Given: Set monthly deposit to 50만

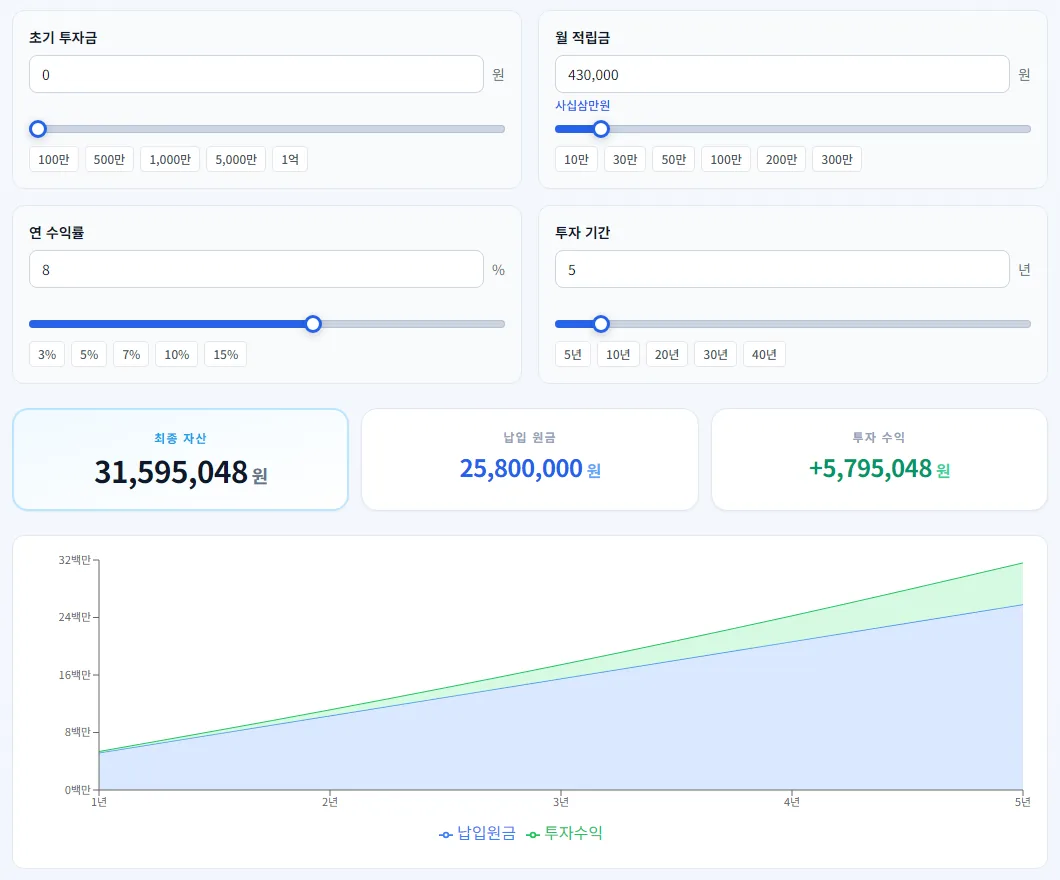Looking at the screenshot, I should coord(673,160).
